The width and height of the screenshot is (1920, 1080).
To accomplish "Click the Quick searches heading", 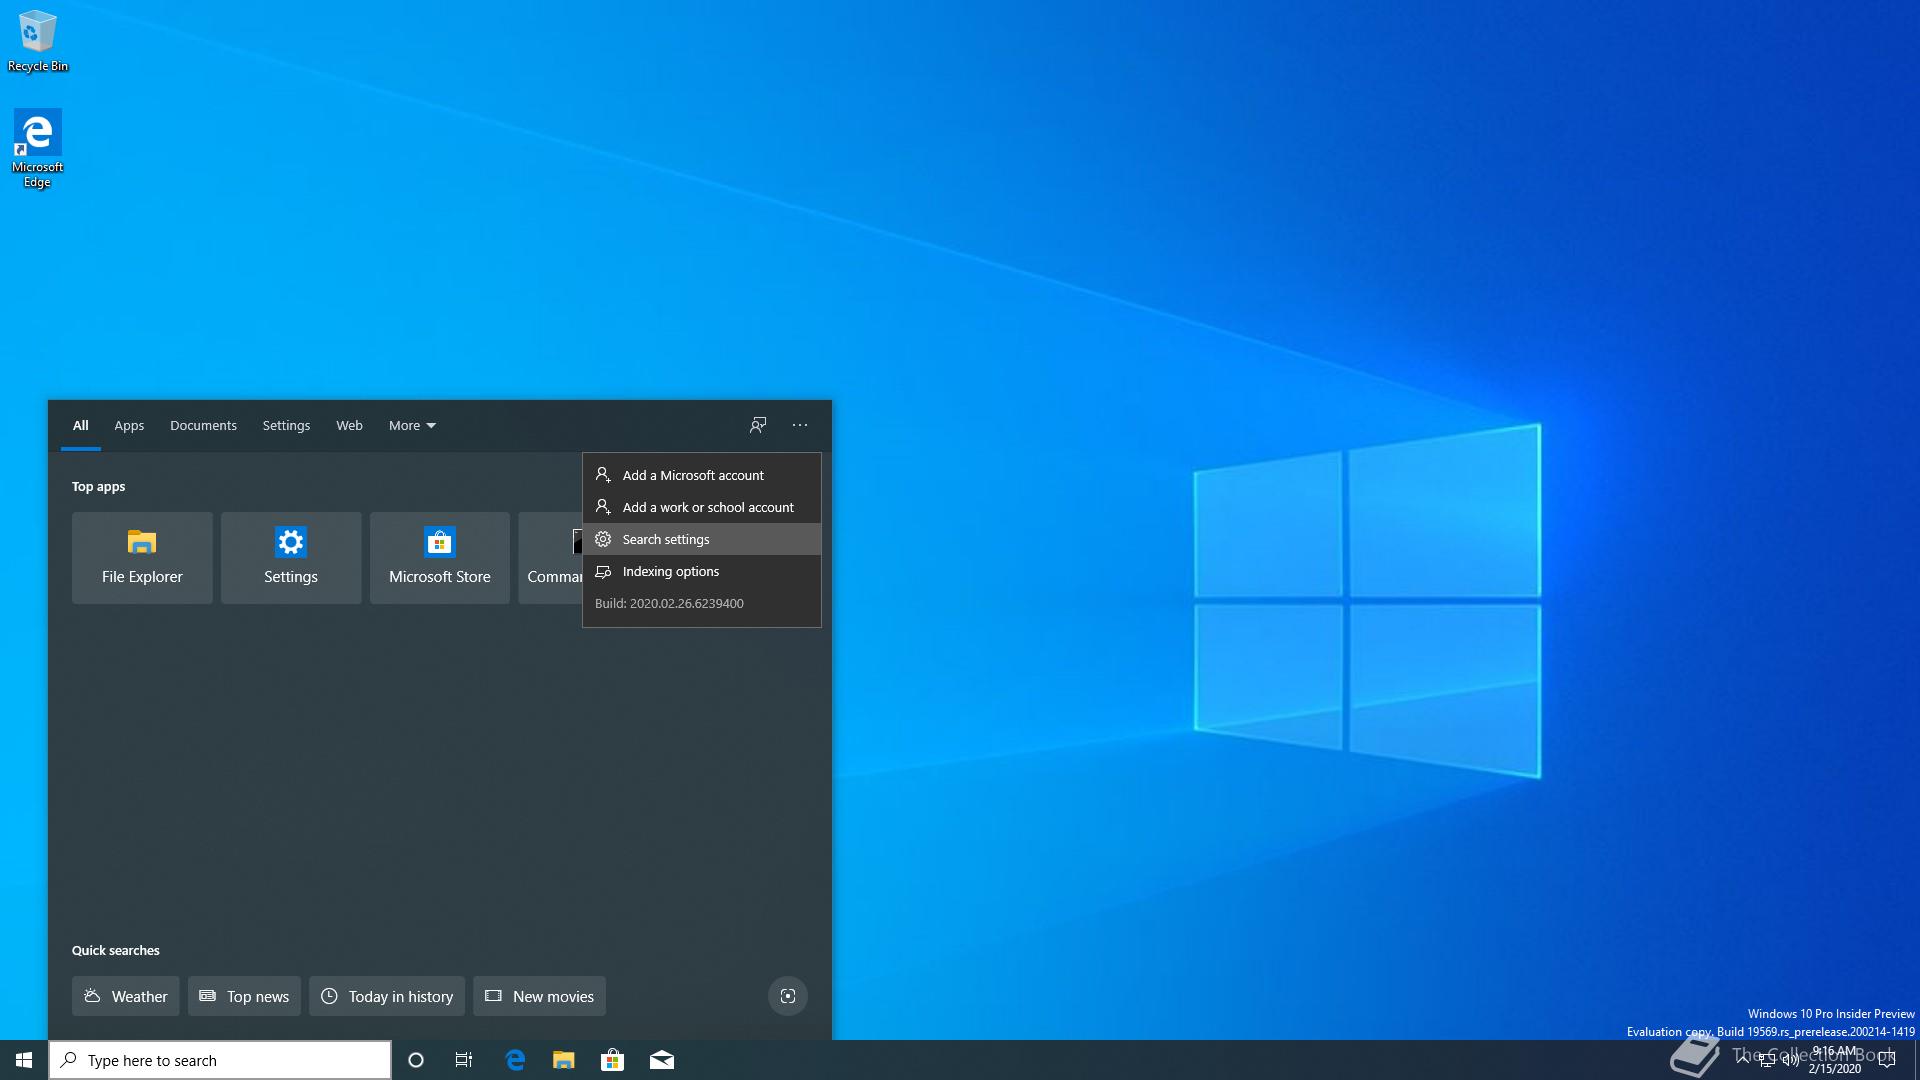I will (115, 951).
